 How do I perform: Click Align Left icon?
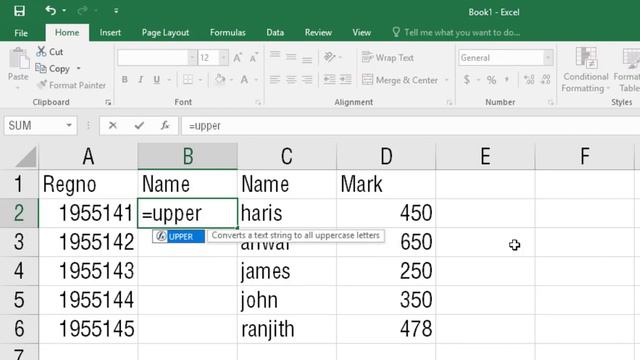[275, 80]
